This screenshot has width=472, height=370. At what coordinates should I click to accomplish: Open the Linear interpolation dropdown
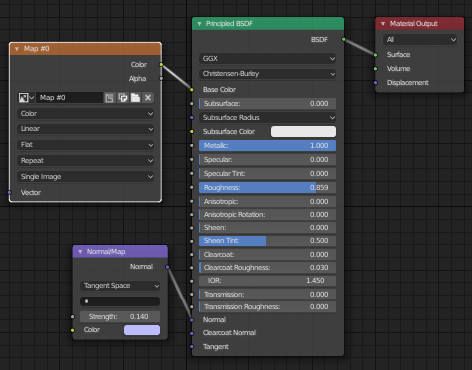click(85, 129)
